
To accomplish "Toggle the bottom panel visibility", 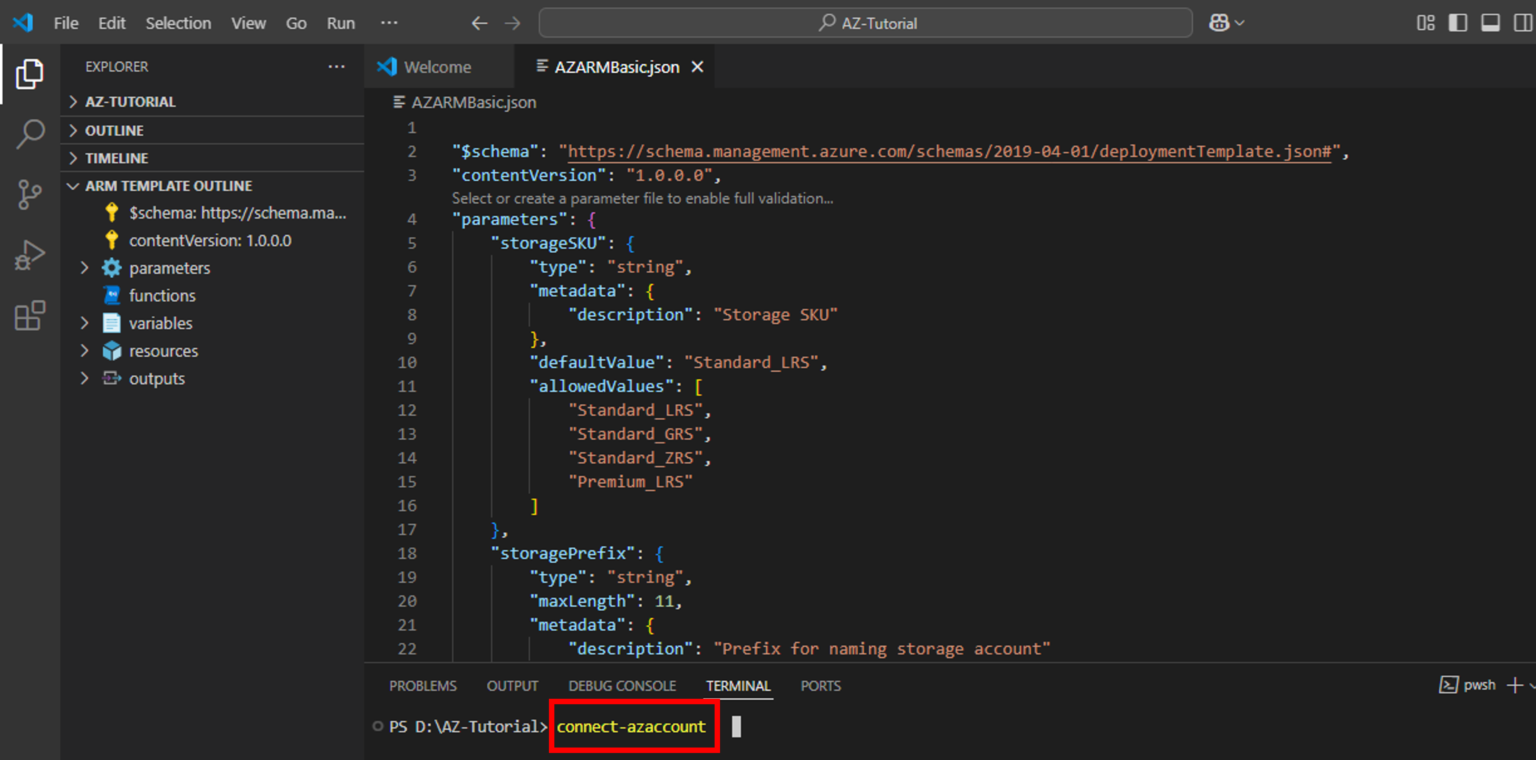I will (x=1490, y=23).
